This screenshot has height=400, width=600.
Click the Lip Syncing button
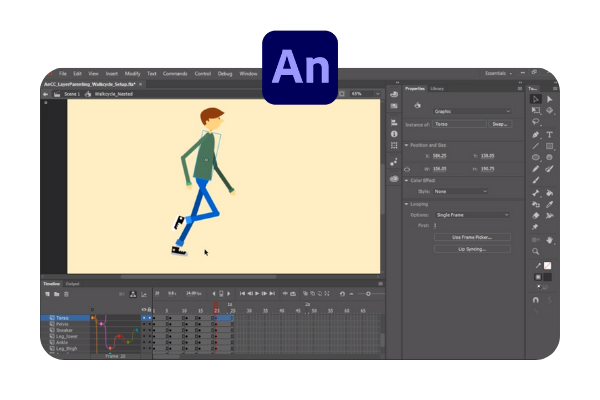(x=471, y=248)
